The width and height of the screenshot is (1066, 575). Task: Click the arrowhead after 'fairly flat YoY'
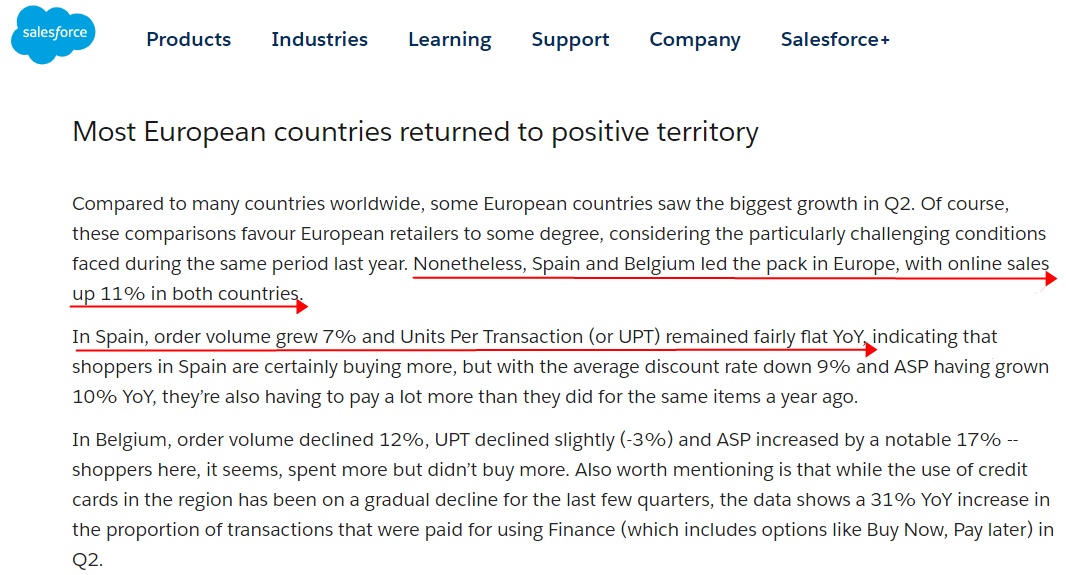[870, 350]
